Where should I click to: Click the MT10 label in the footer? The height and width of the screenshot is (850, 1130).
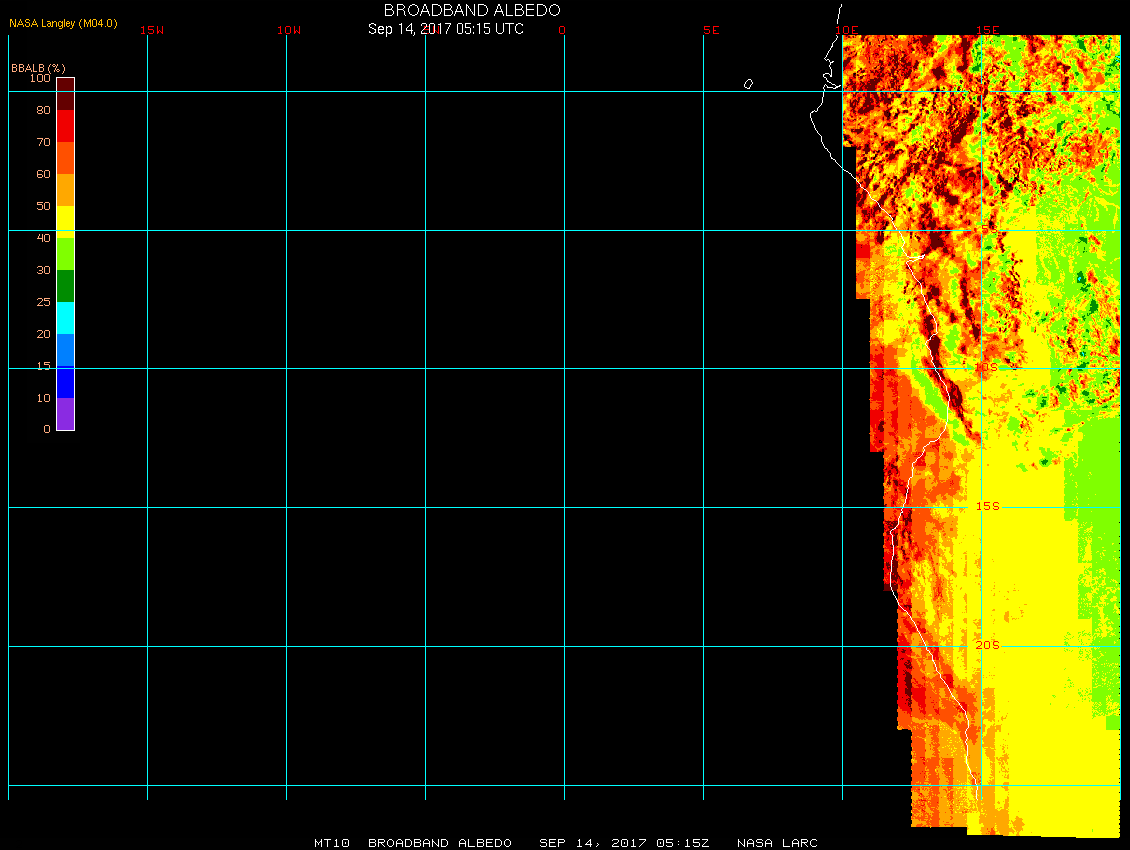click(x=330, y=843)
